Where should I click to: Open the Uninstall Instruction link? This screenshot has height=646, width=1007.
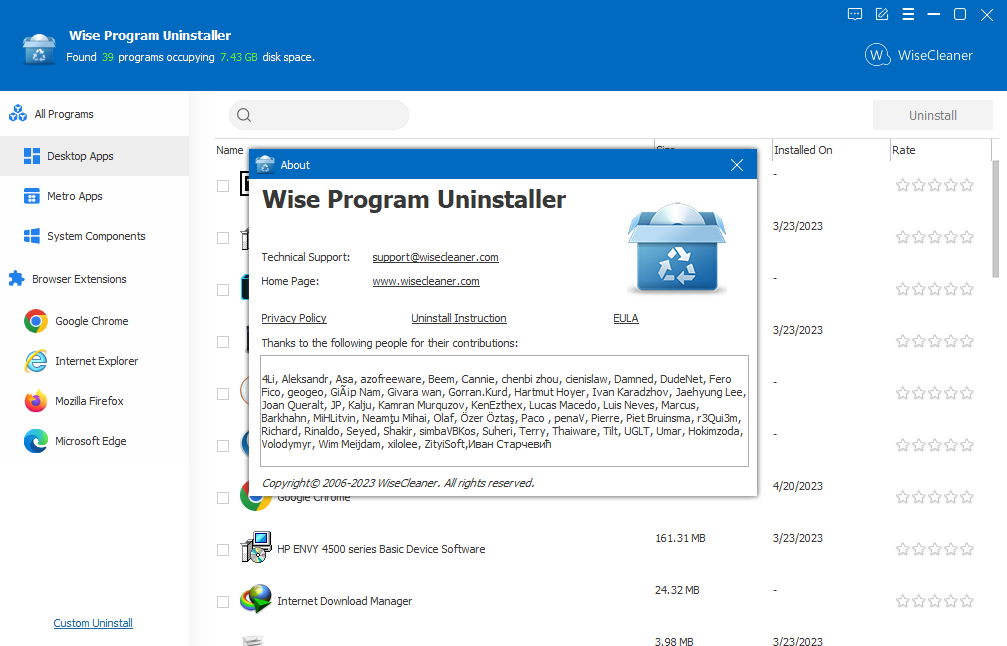click(459, 318)
